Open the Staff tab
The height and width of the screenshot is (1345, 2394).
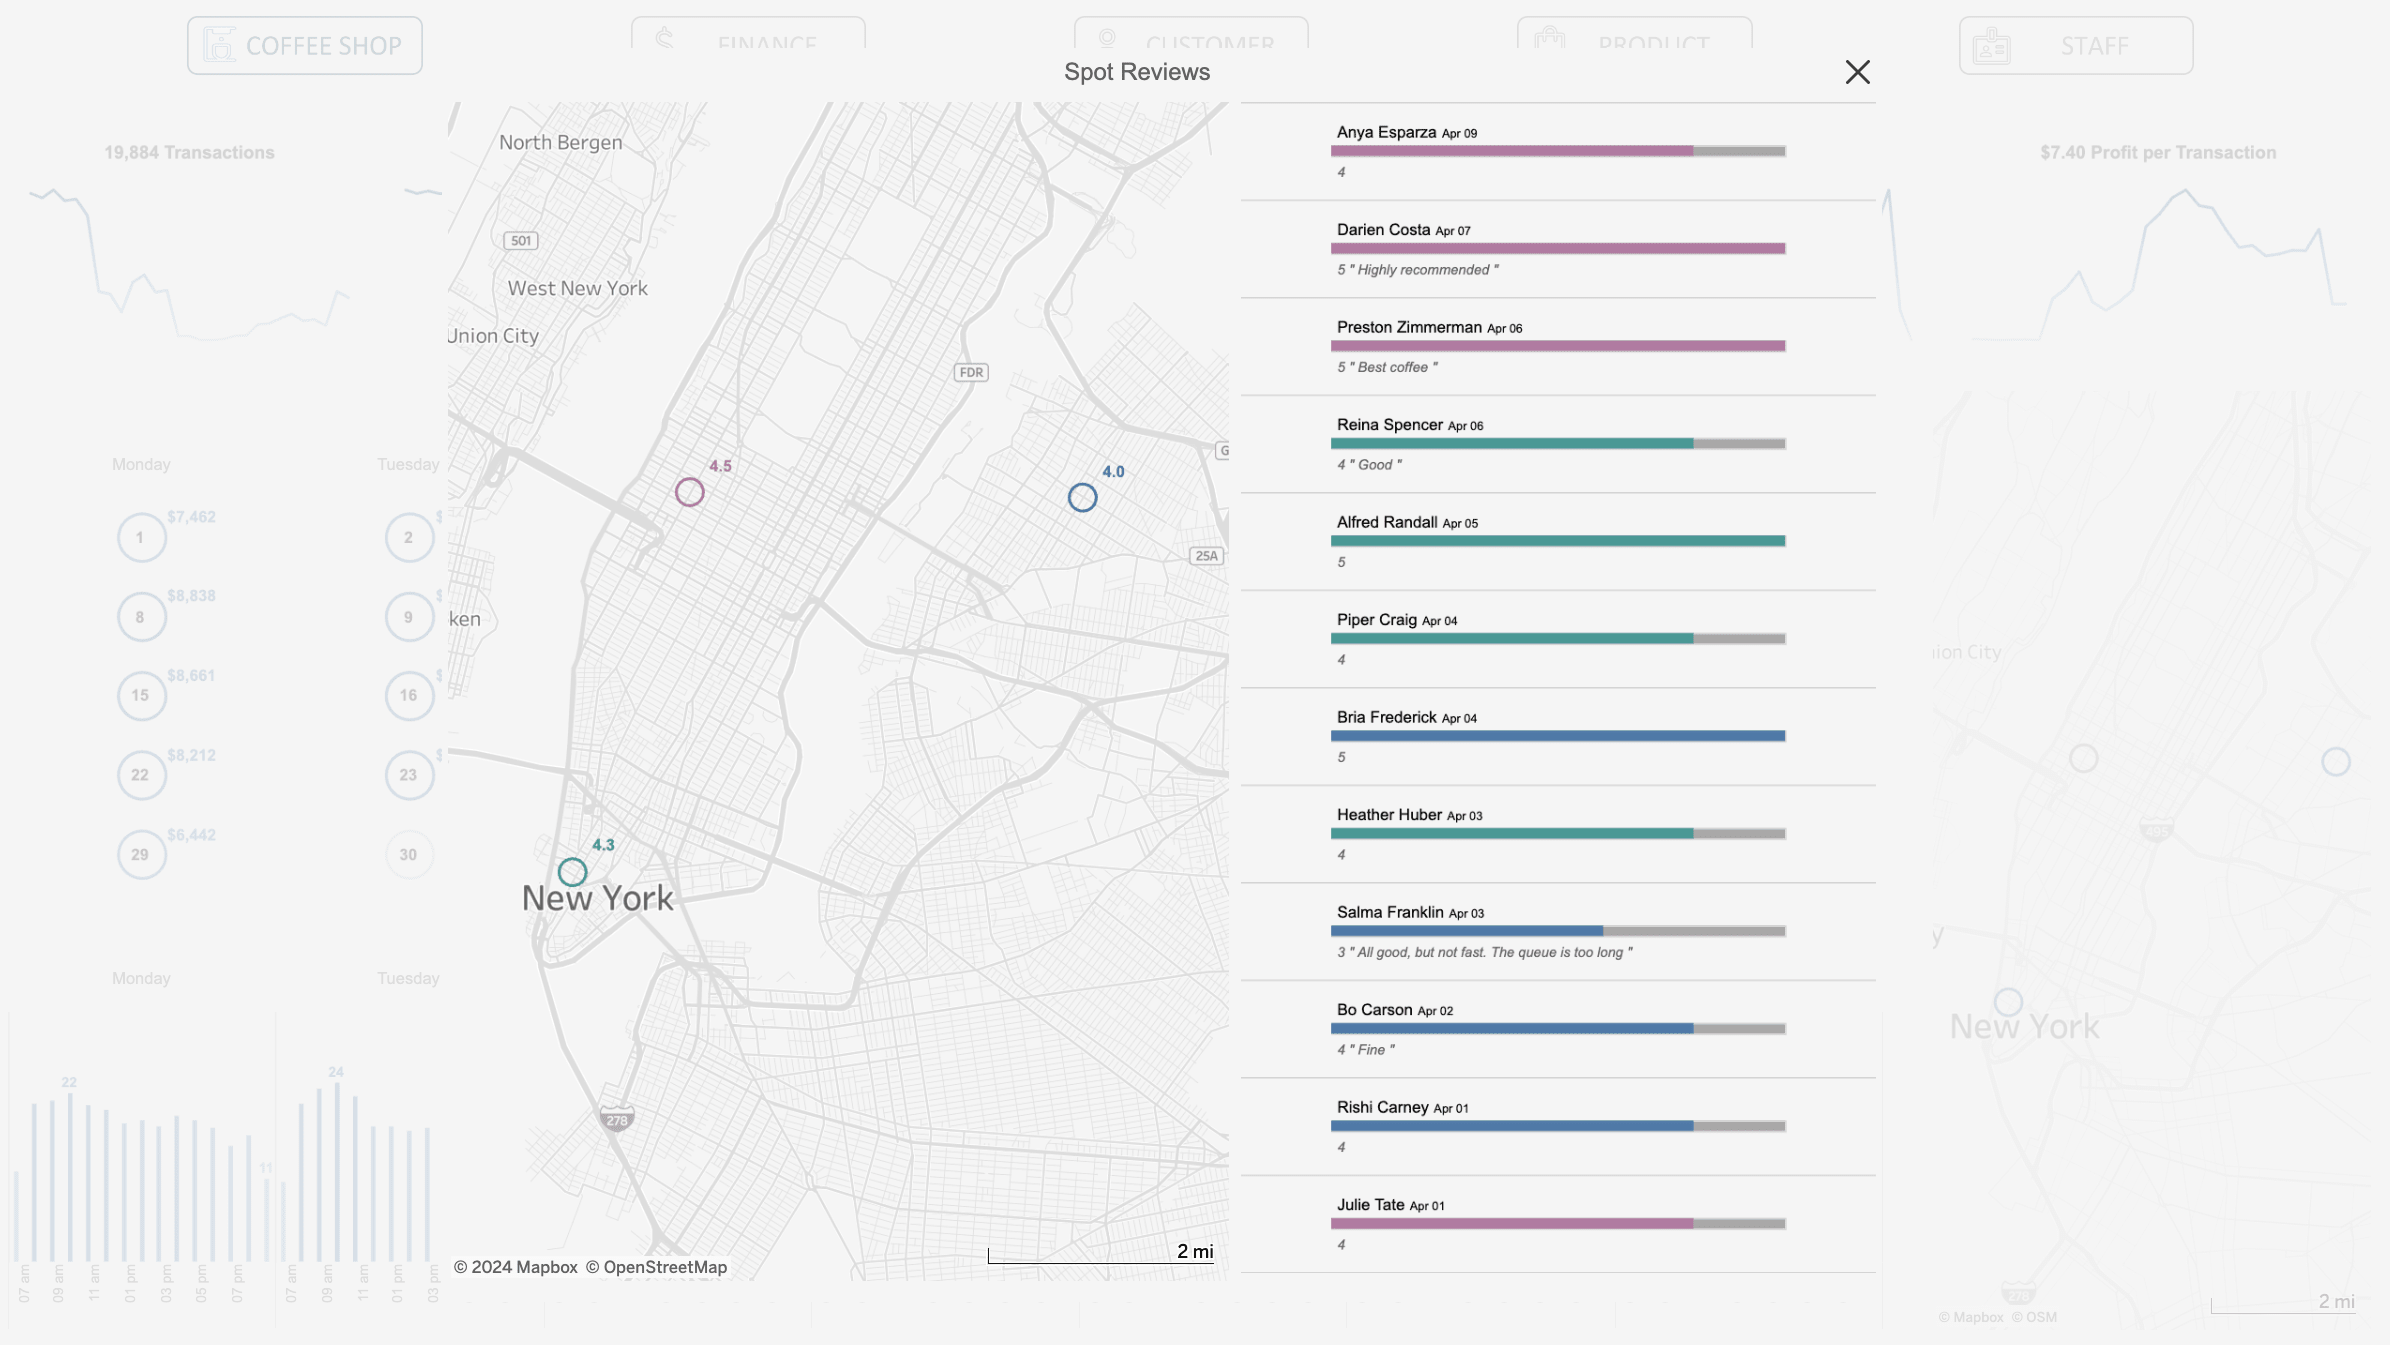coord(2076,45)
